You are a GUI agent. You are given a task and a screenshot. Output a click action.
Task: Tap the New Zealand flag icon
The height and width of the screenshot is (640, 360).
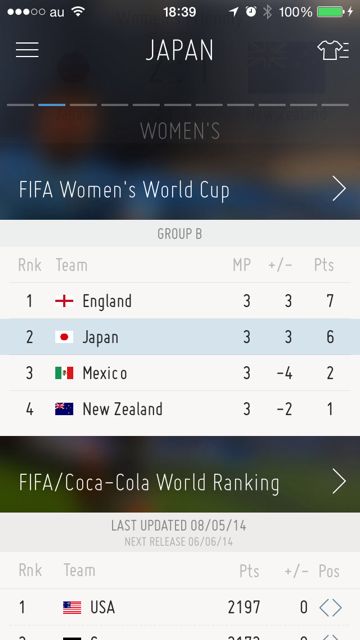coord(64,409)
